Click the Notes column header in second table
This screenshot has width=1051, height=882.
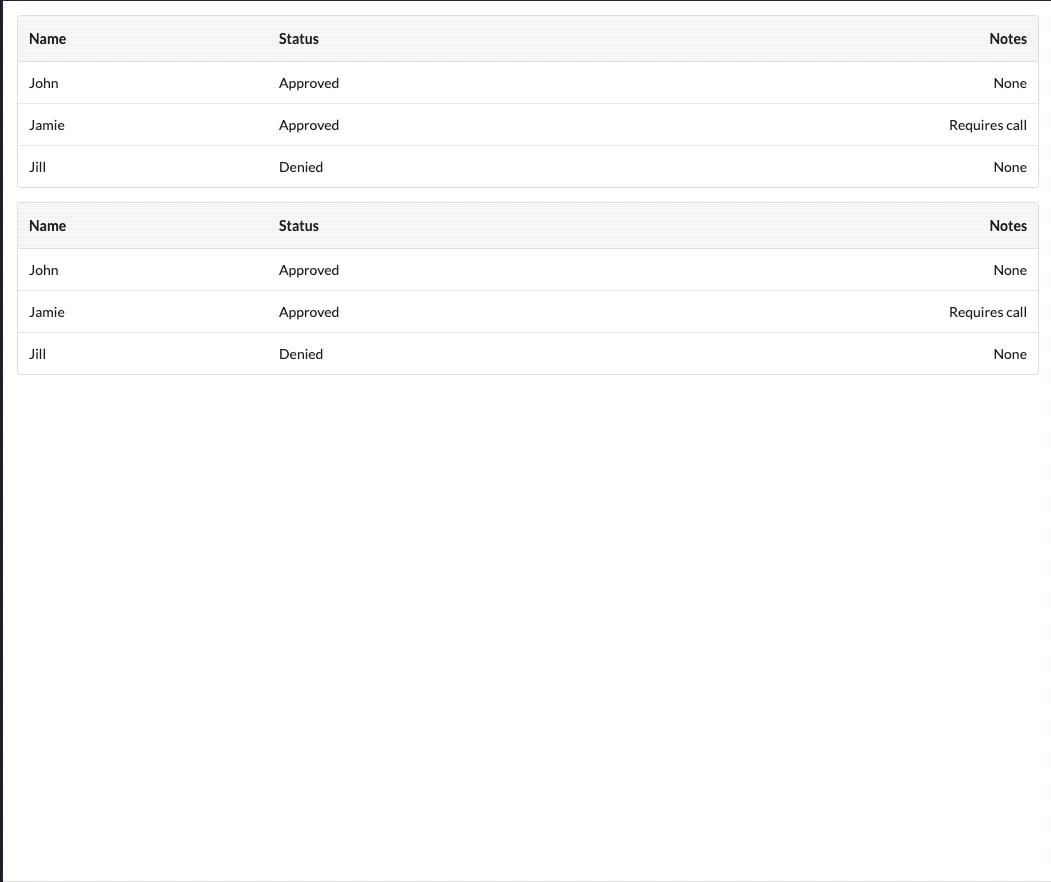coord(1008,226)
